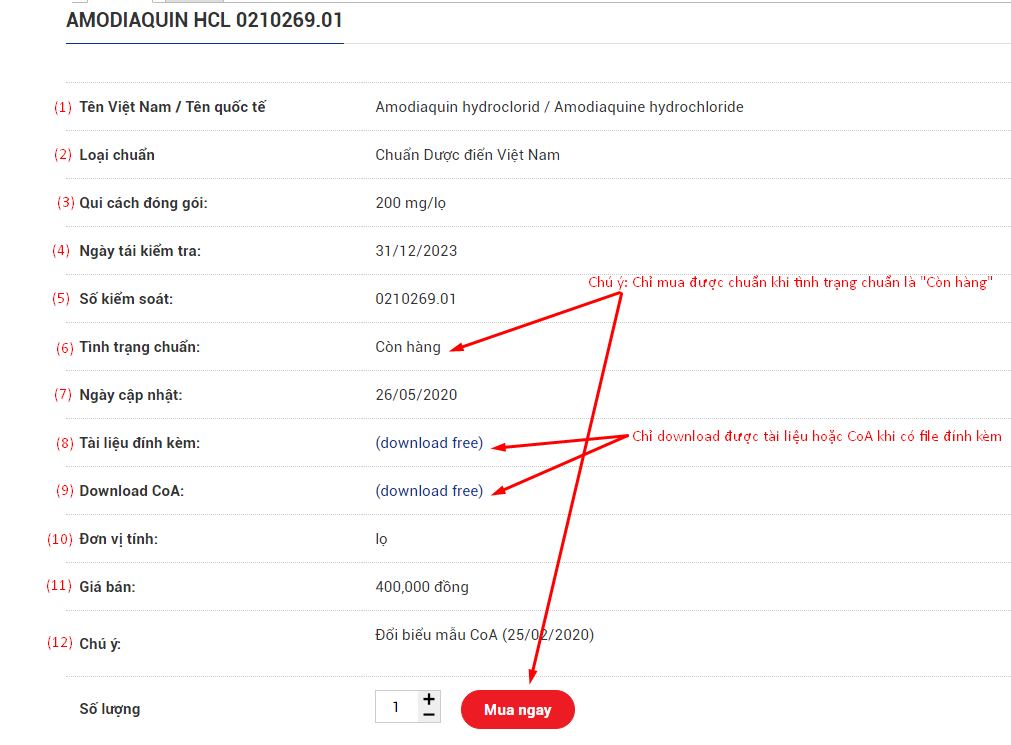Viewport: 1011px width, 745px height.
Task: Open the Download CoA download free link
Action: click(429, 491)
